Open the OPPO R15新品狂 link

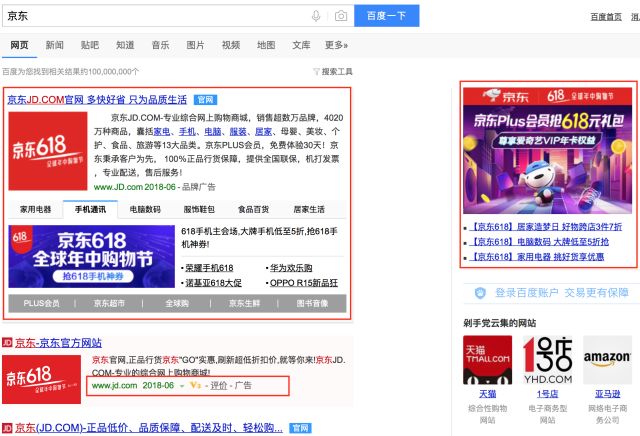pyautogui.click(x=304, y=283)
